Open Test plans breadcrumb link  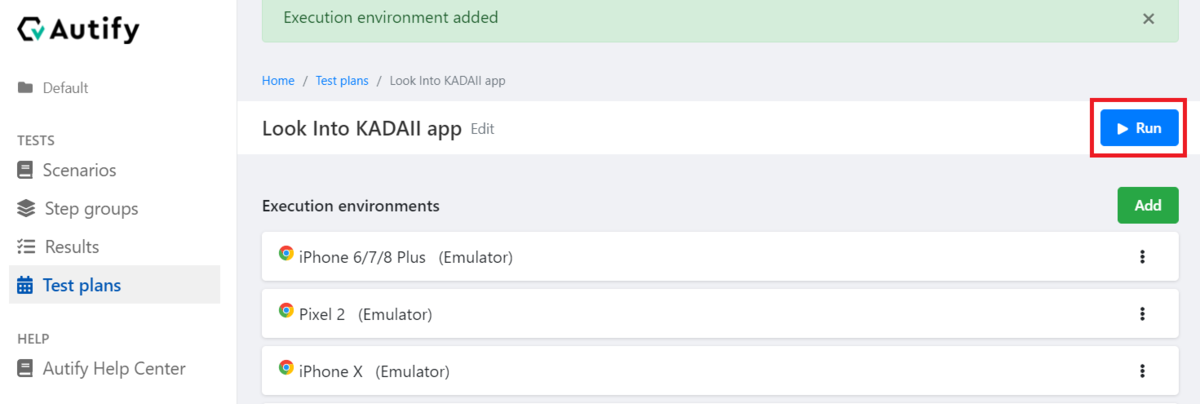coord(342,80)
